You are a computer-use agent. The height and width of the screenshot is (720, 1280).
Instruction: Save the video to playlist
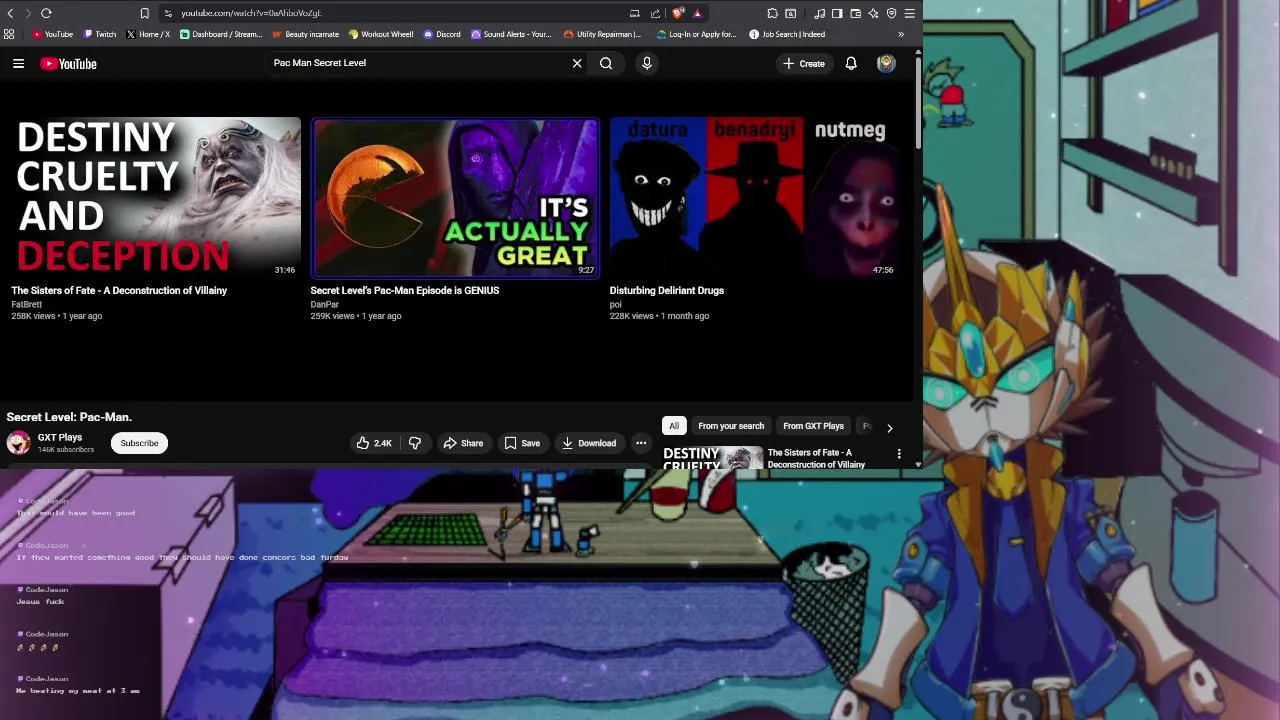pyautogui.click(x=522, y=443)
